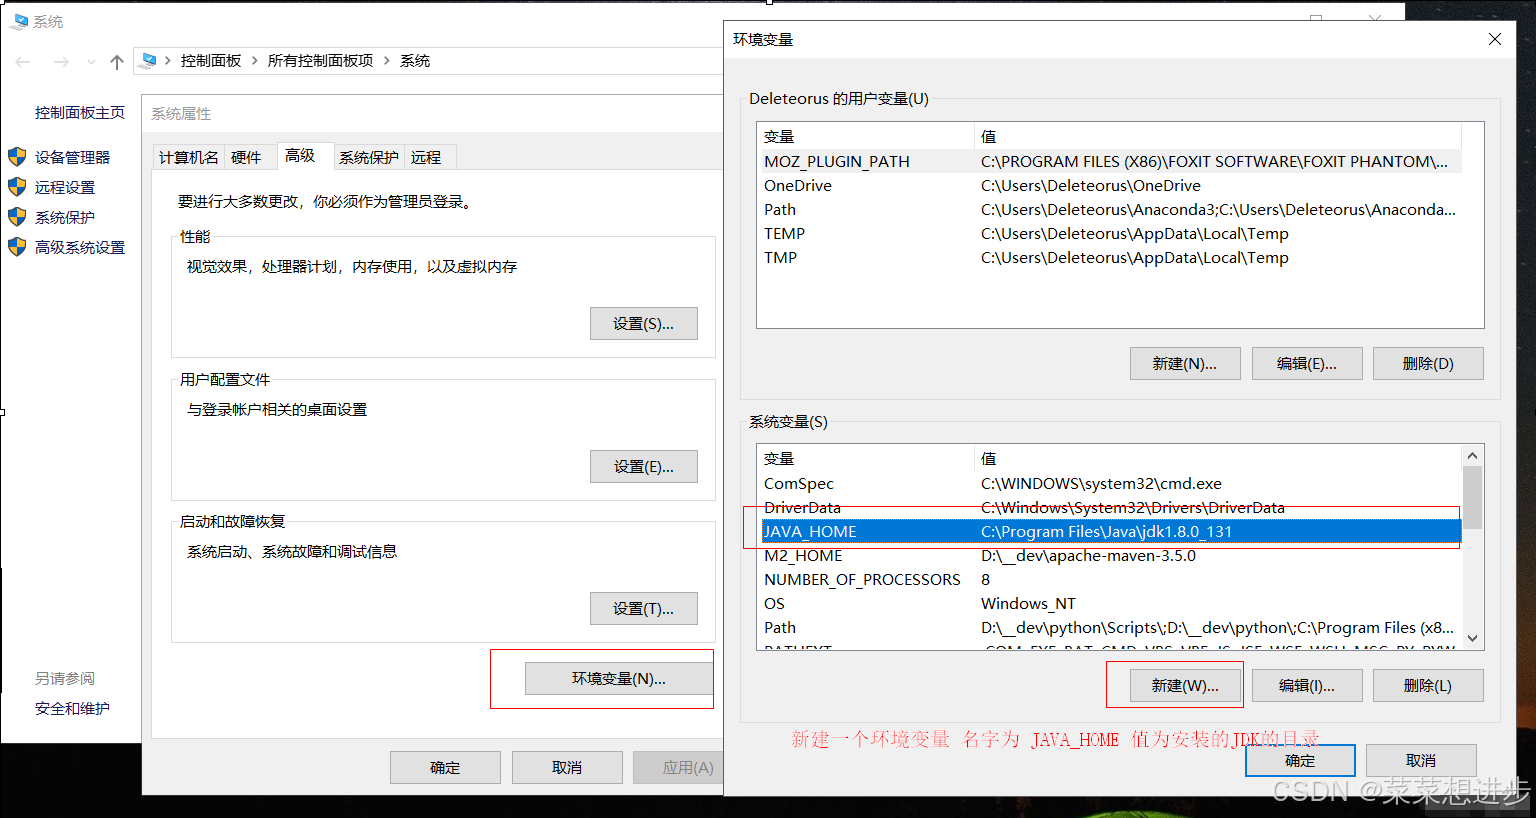Viewport: 1536px width, 818px height.
Task: Click user profiles 设置(E)... button
Action: click(x=644, y=467)
